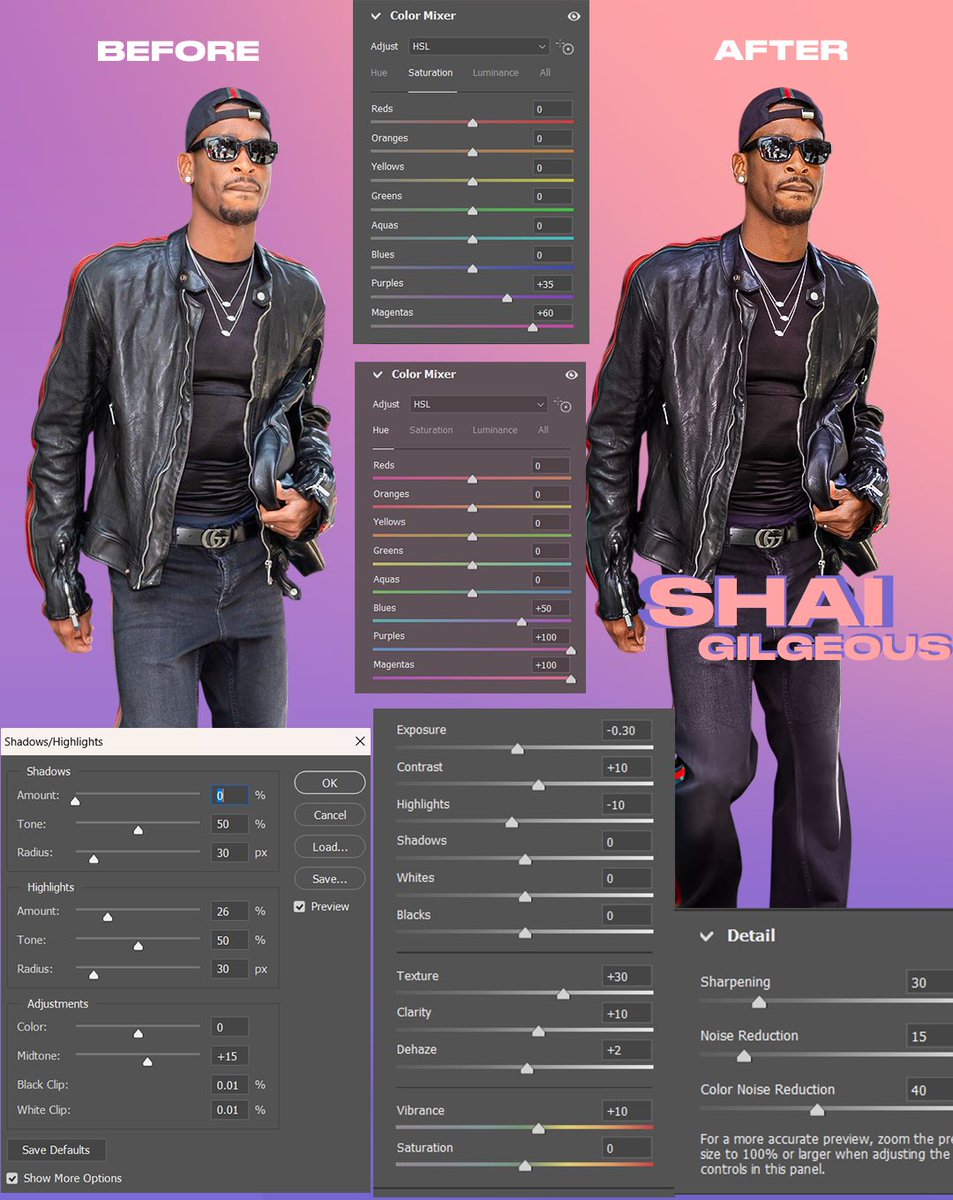This screenshot has width=953, height=1200.
Task: Click Midtone value field showing +15
Action: pos(230,1057)
